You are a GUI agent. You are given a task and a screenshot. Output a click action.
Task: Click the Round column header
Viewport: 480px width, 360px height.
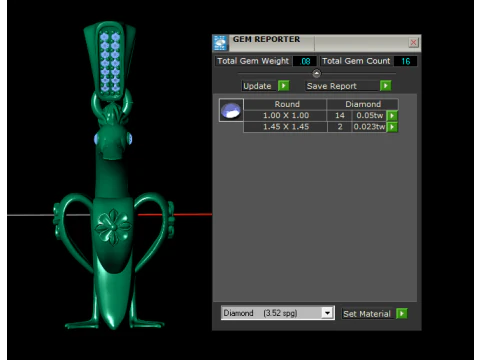[286, 104]
